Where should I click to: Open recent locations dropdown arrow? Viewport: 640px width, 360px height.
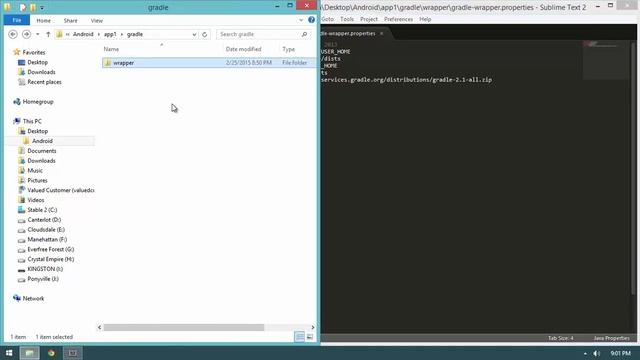(x=38, y=34)
